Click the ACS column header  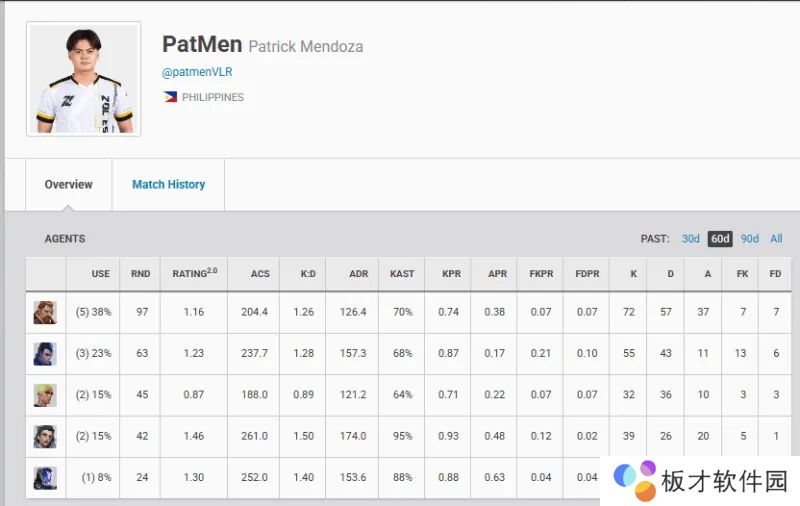coord(260,273)
